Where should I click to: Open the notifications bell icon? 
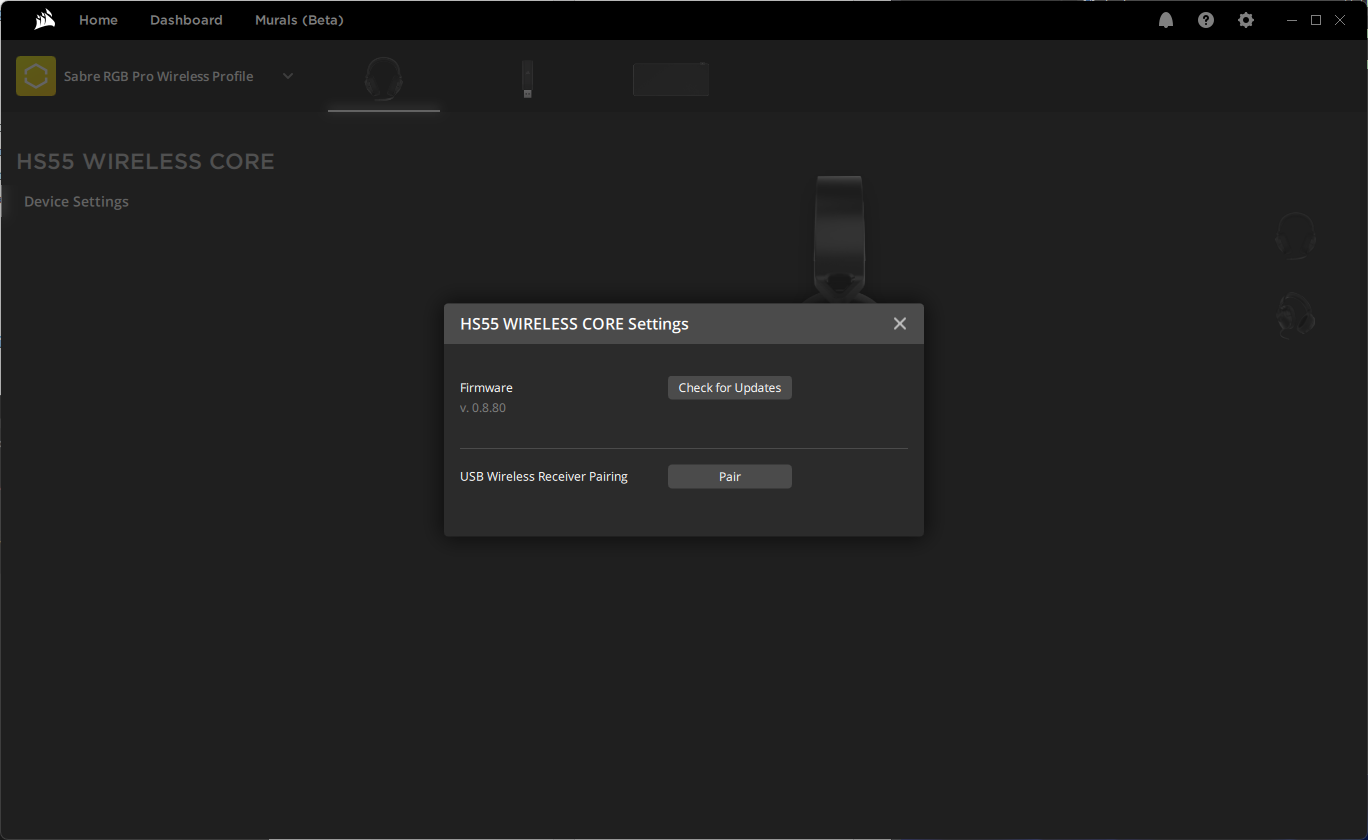tap(1166, 20)
